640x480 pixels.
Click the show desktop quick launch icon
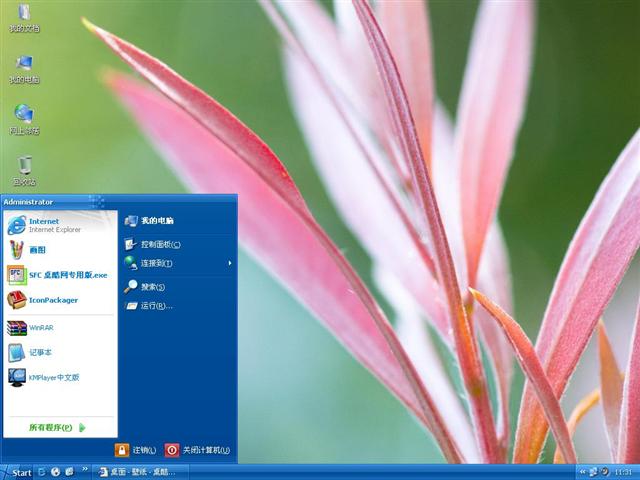click(x=69, y=472)
